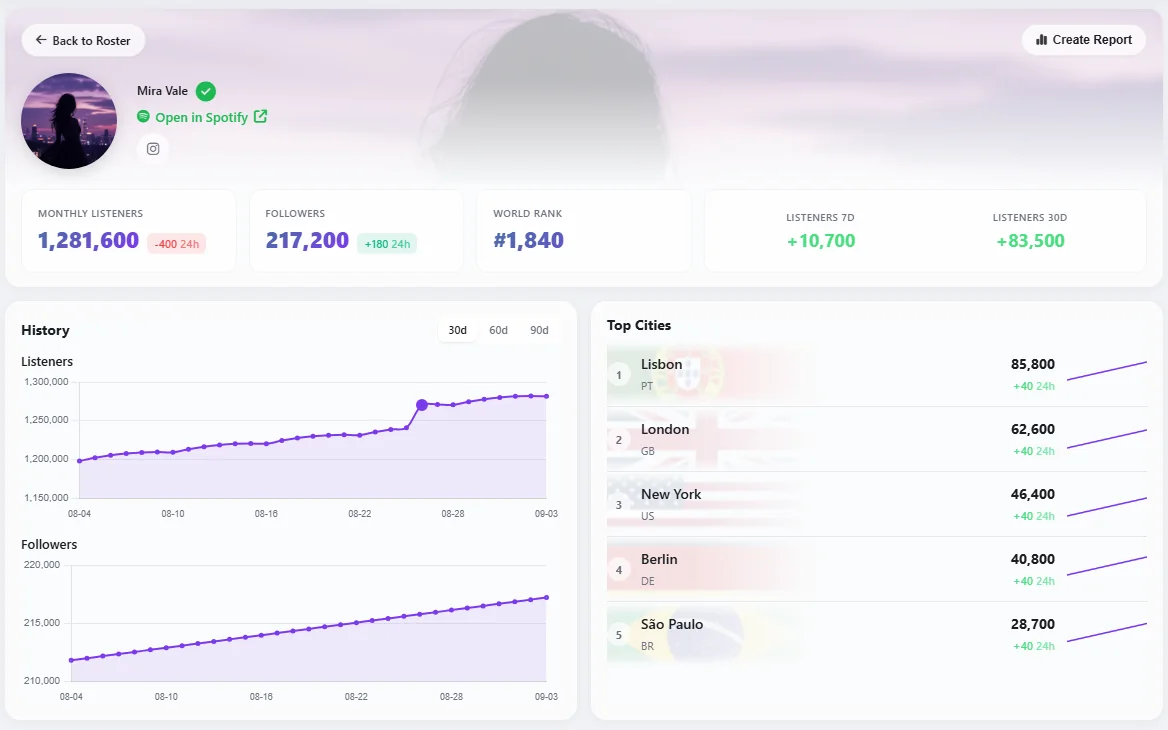Click the Lisbon trend sparkline
The image size is (1168, 730).
click(x=1107, y=371)
